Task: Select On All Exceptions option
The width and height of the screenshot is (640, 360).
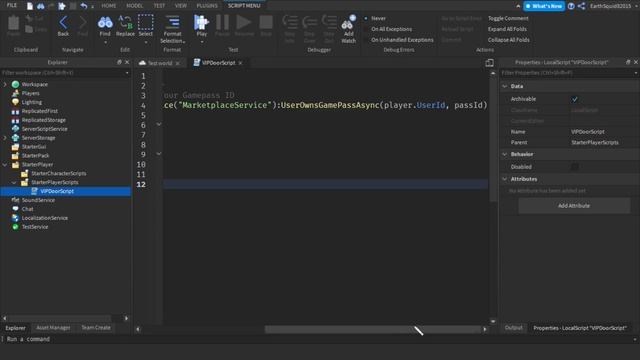Action: [x=391, y=29]
